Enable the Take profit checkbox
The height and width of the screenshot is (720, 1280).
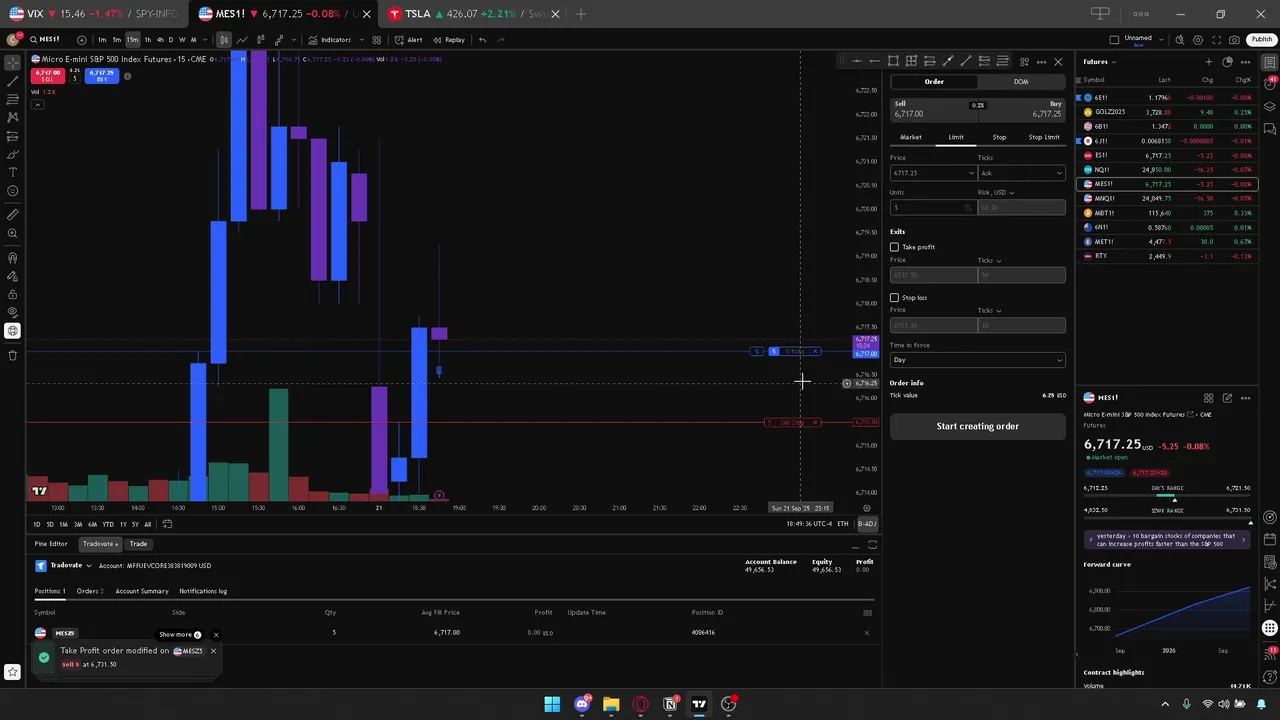pyautogui.click(x=895, y=247)
